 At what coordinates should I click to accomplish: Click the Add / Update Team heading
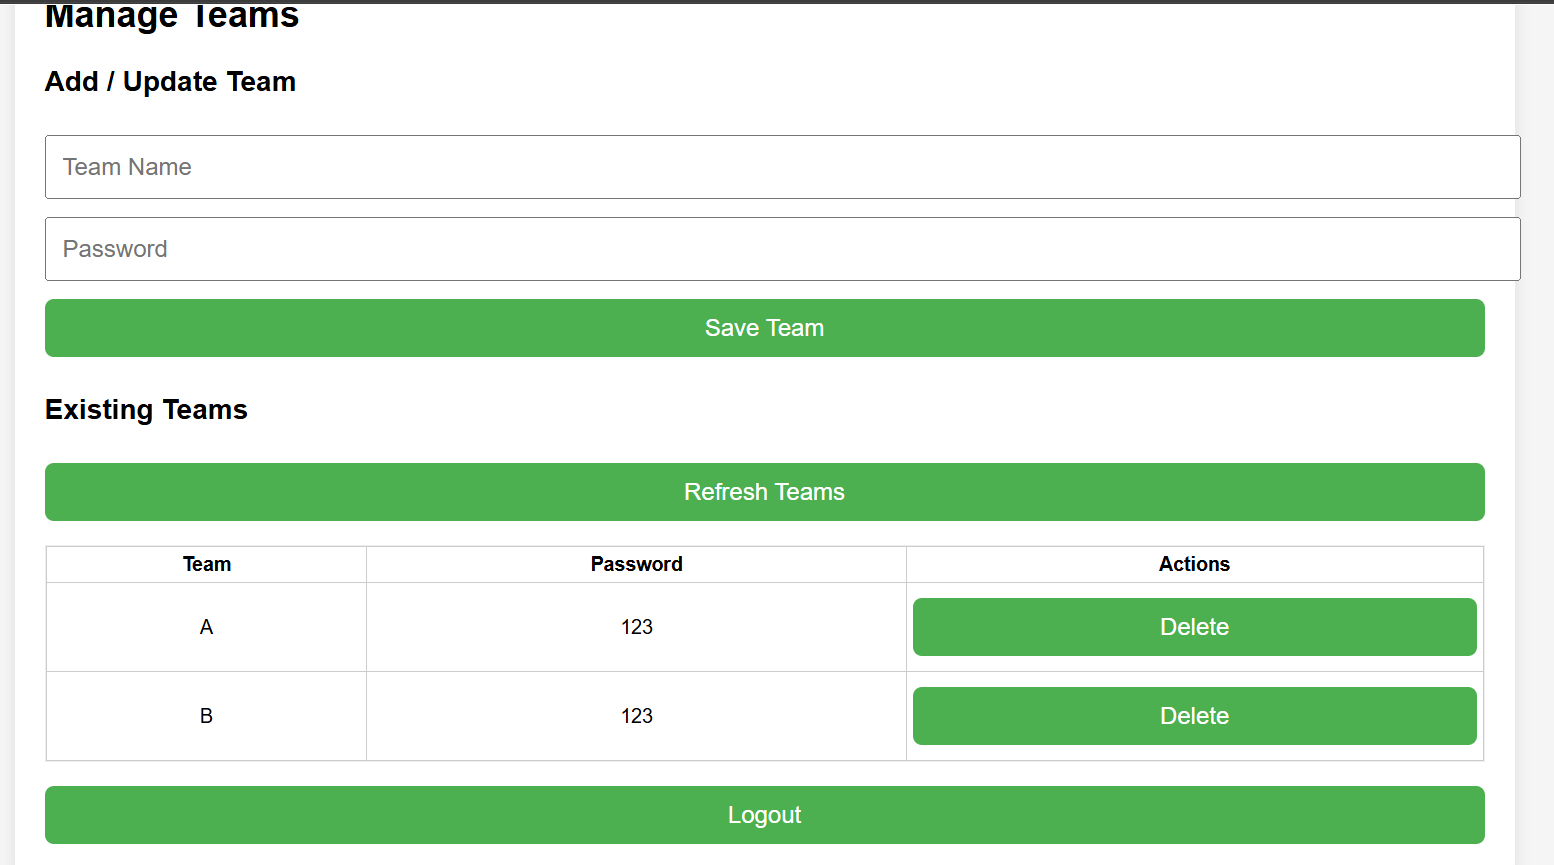[x=170, y=82]
